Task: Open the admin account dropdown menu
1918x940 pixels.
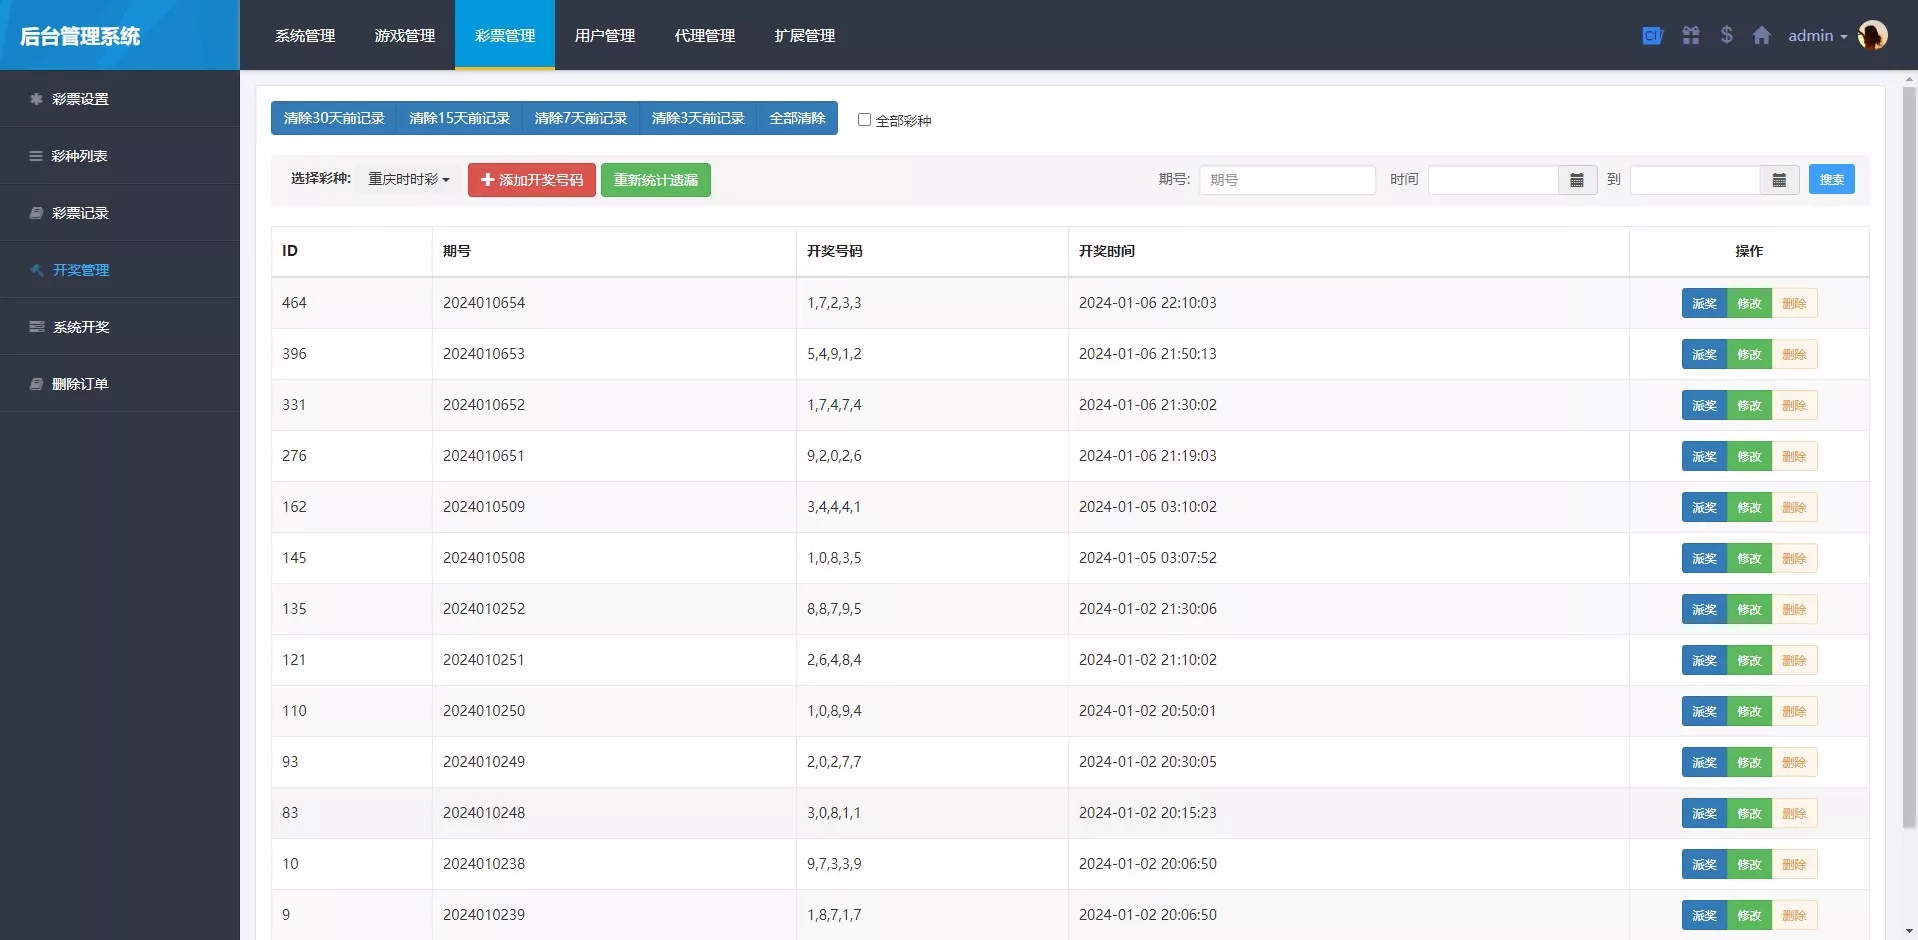Action: [1817, 36]
